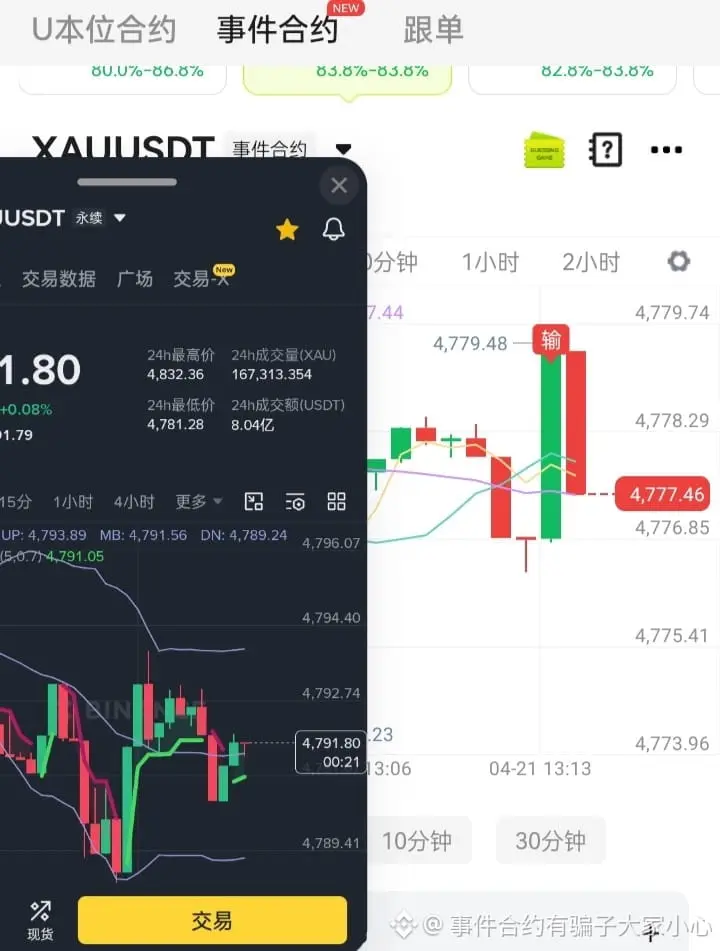The width and height of the screenshot is (720, 951).
Task: Open the help notebook question icon
Action: point(605,149)
